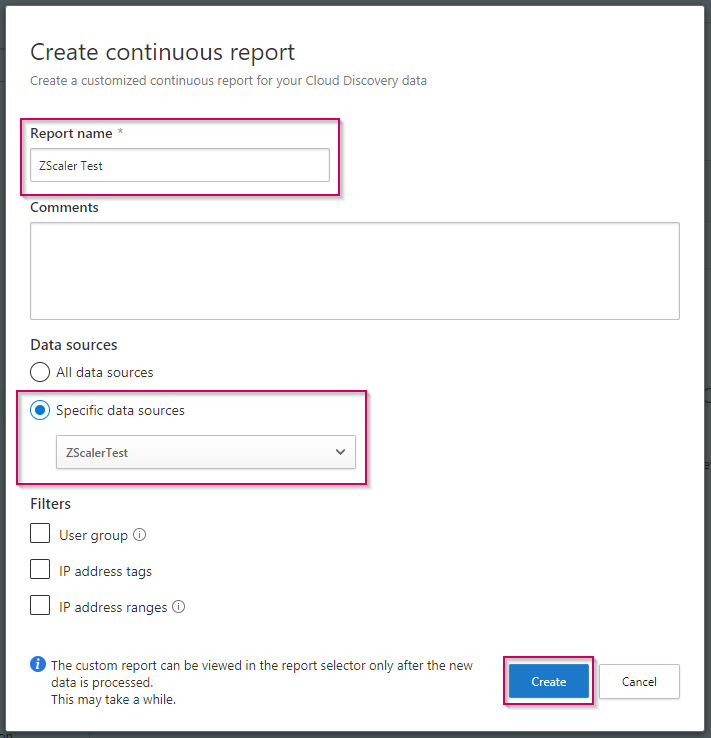Tick the IP address tags checkbox
Image resolution: width=711 pixels, height=738 pixels.
(40, 570)
